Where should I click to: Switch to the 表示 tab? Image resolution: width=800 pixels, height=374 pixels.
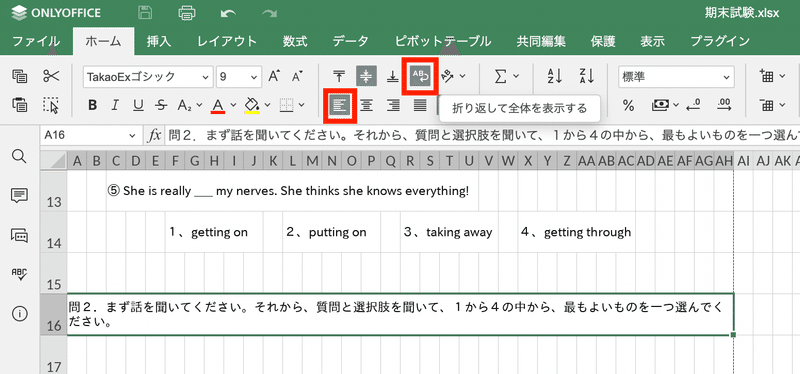653,41
